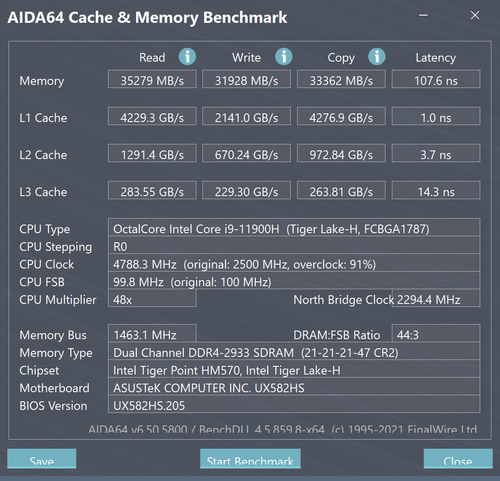Click the CPU Type text field

[x=294, y=227]
